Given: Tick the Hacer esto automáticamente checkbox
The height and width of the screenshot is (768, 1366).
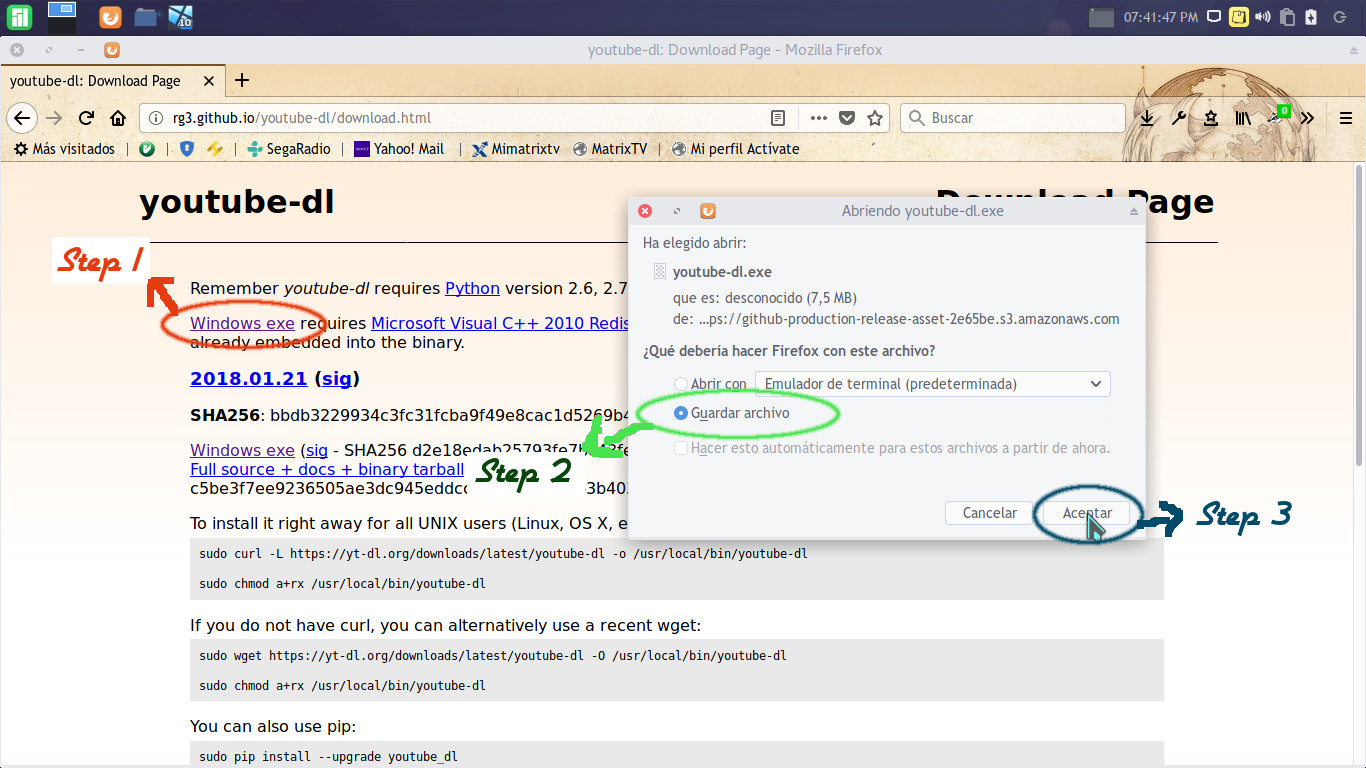Looking at the screenshot, I should (x=681, y=448).
